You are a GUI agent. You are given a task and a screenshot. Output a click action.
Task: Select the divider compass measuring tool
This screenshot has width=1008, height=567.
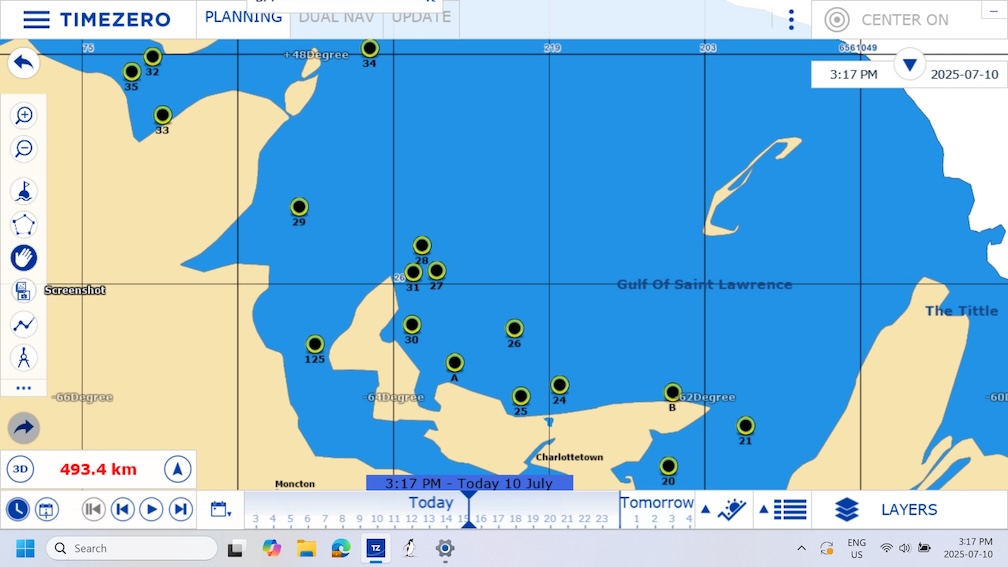(x=24, y=357)
